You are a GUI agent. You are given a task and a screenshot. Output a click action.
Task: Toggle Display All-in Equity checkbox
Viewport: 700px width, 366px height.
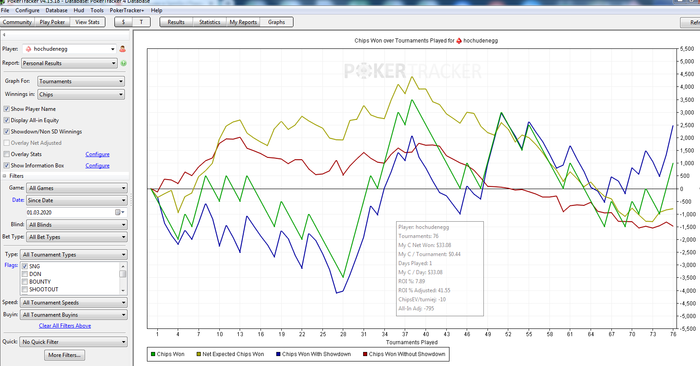(6, 120)
